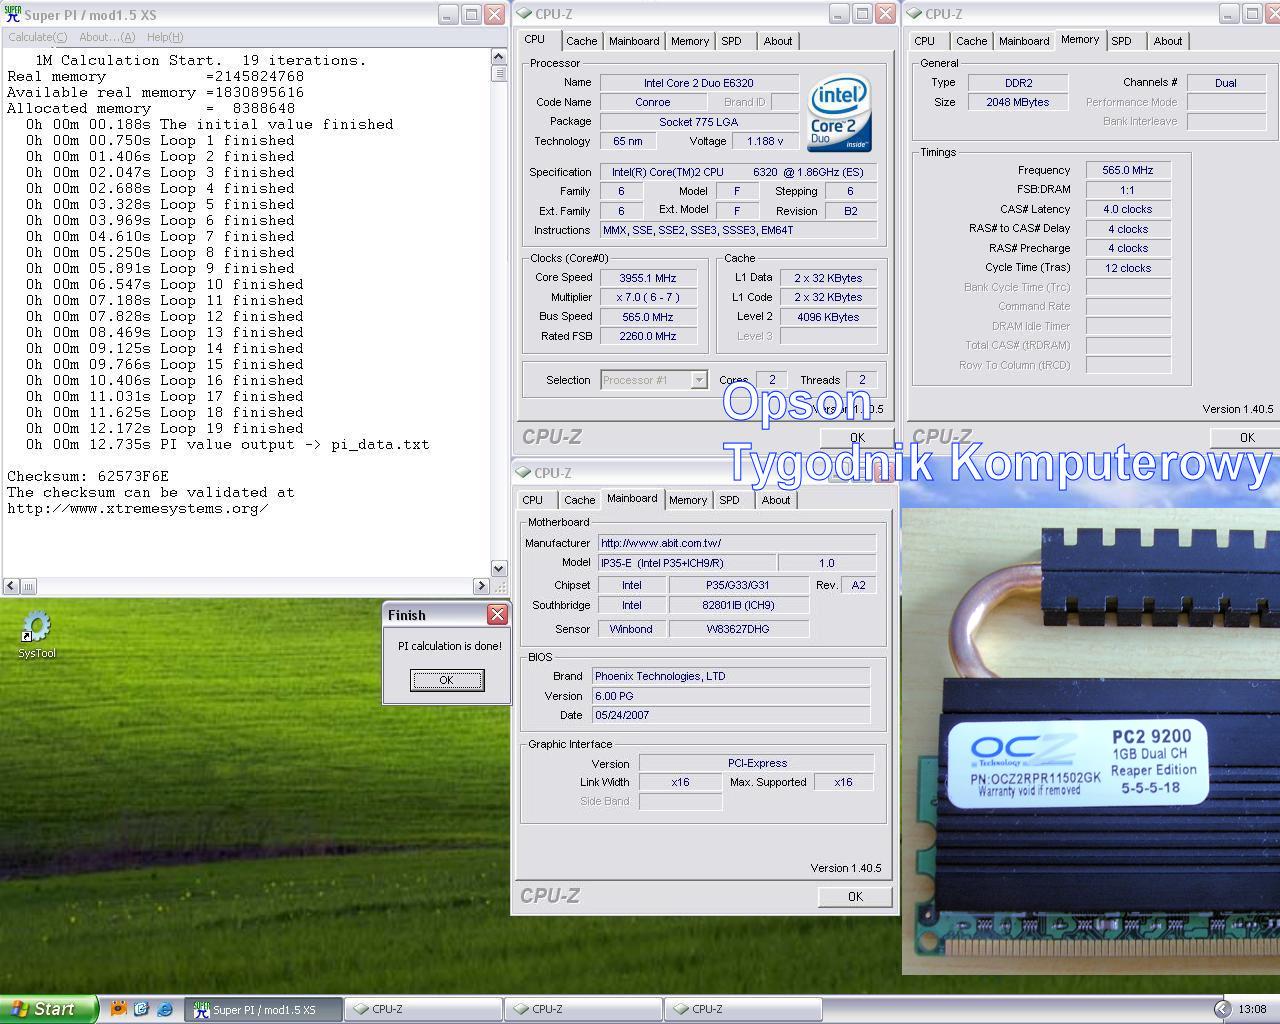Select the CPU tab in the Mainboard window
Screen dimensions: 1280x1024
[x=533, y=500]
